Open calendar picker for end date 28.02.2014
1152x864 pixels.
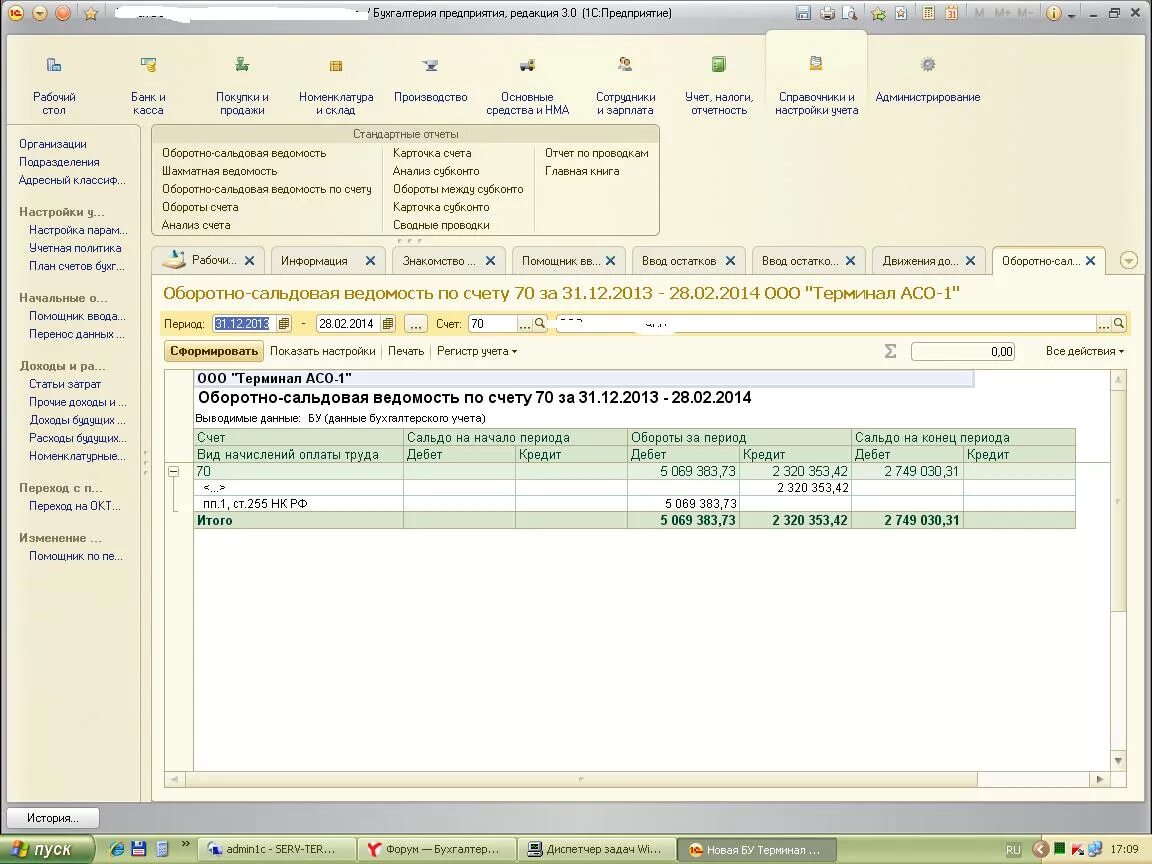pyautogui.click(x=388, y=323)
